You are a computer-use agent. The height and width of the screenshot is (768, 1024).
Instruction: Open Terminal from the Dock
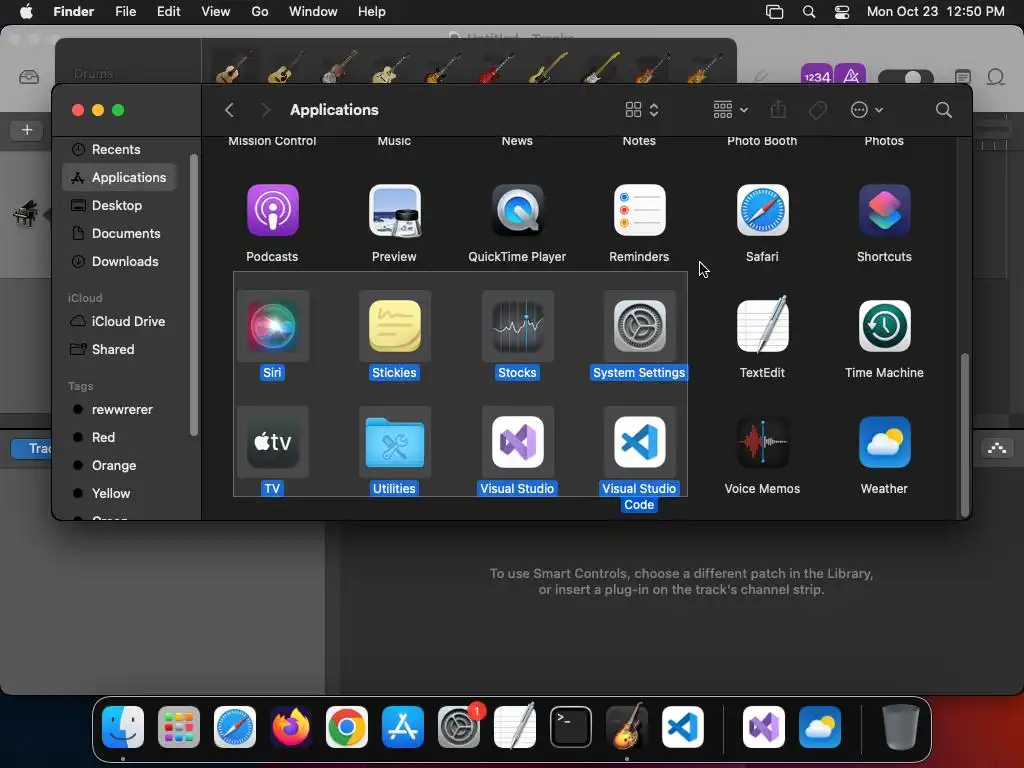point(571,727)
